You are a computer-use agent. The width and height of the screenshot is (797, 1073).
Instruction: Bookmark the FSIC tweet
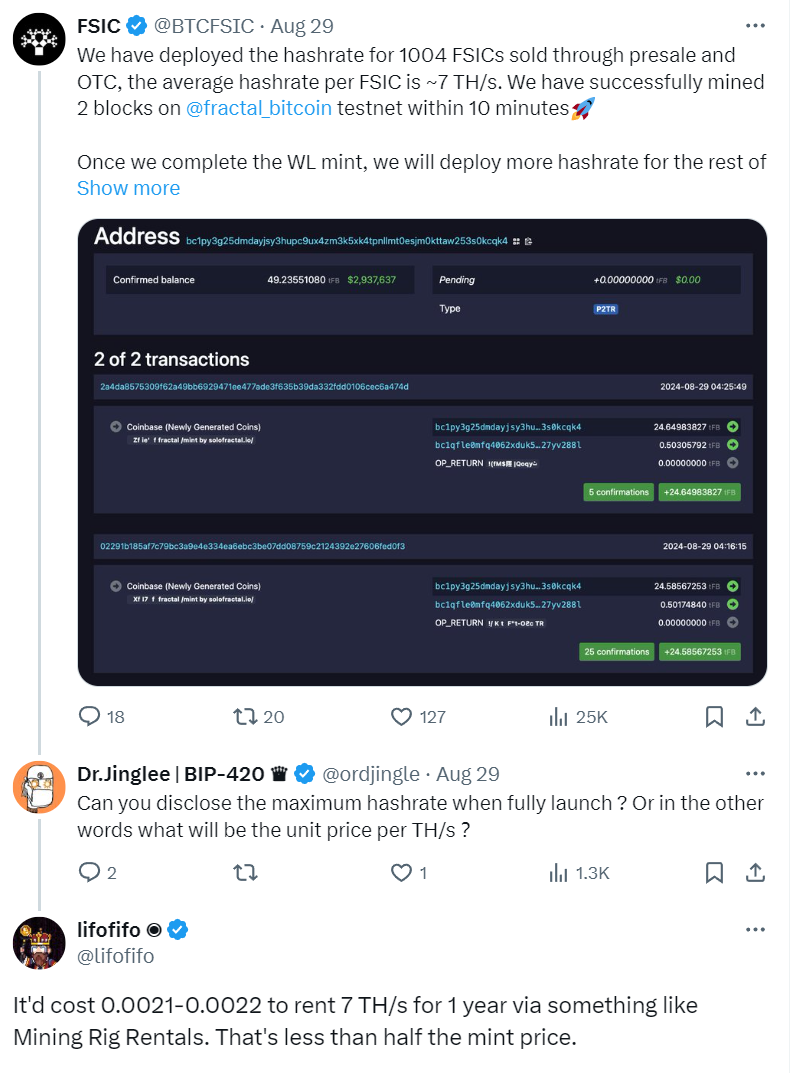click(x=714, y=716)
